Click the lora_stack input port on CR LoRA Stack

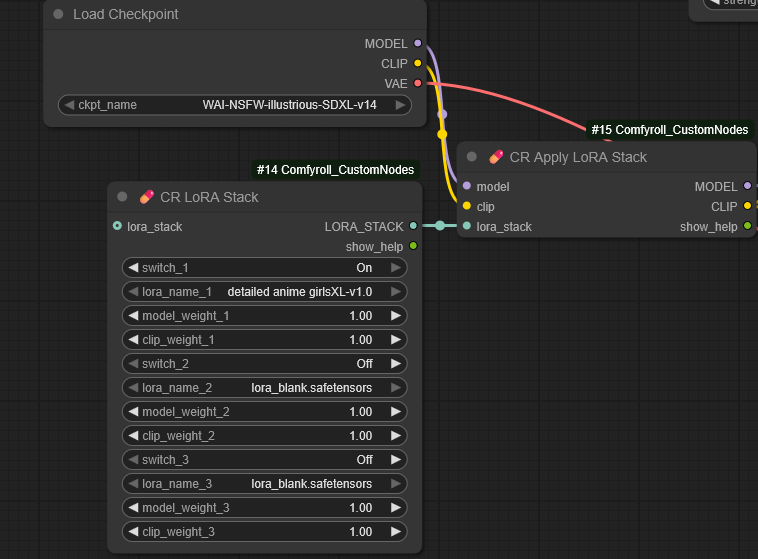(x=118, y=227)
